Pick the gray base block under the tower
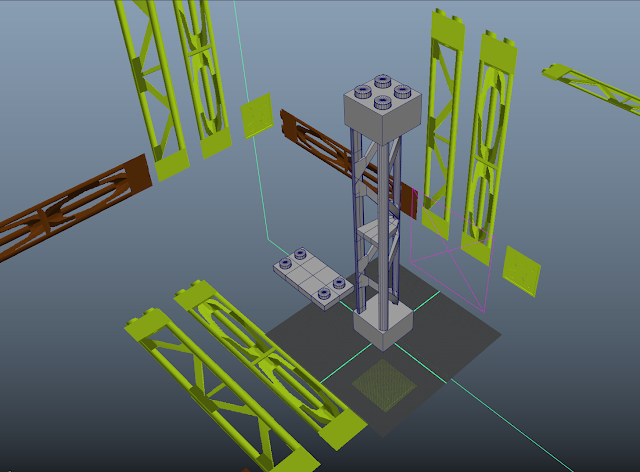 pyautogui.click(x=383, y=325)
